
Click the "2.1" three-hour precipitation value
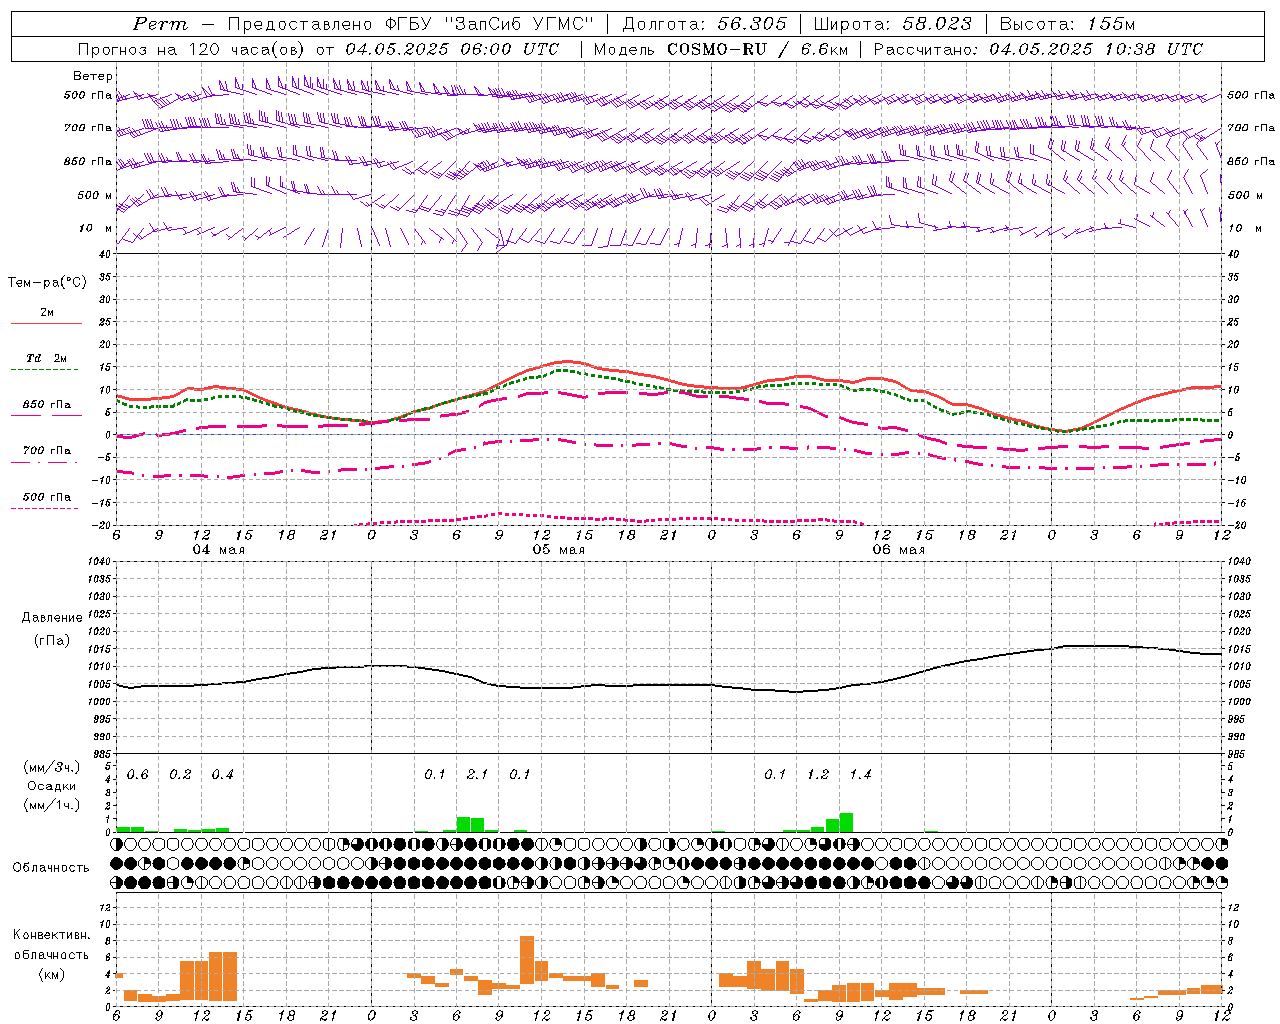coord(477,775)
